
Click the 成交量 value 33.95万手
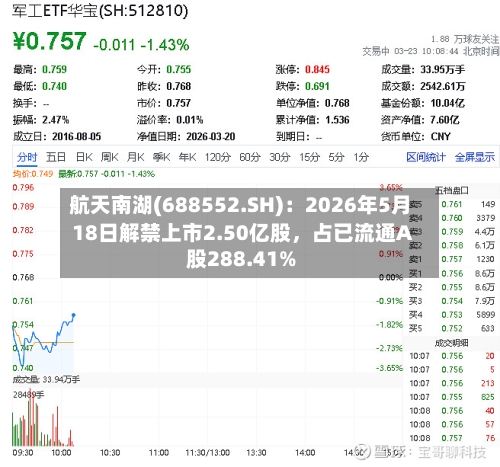coord(442,69)
